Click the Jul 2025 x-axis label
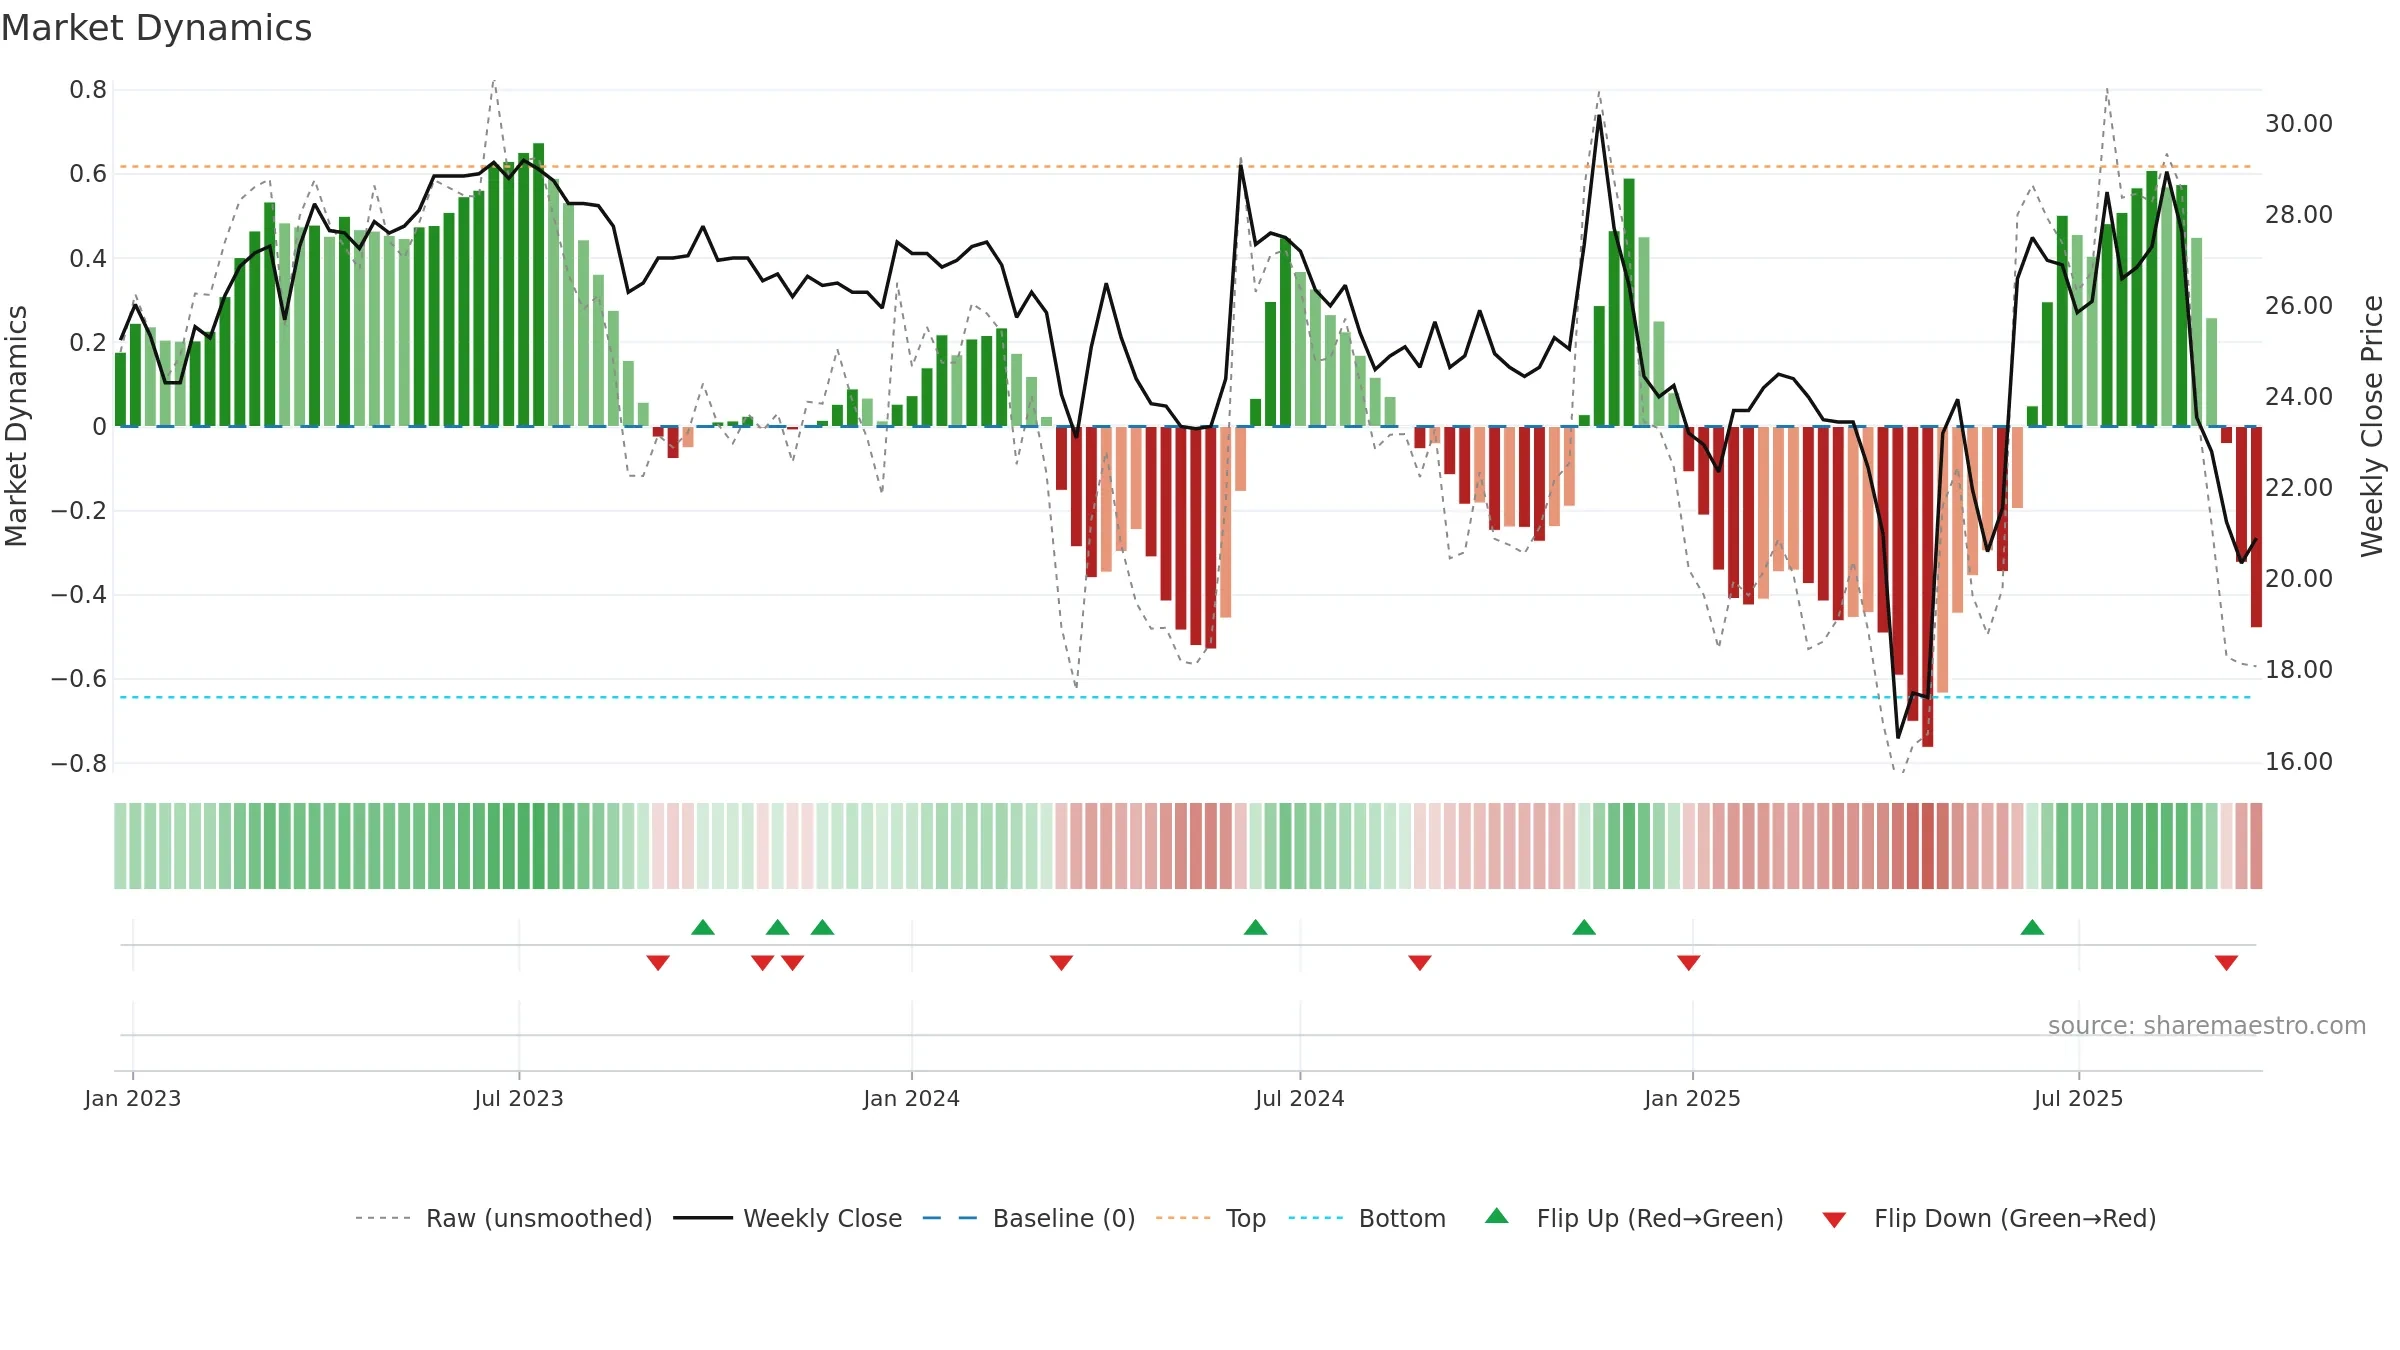Image resolution: width=2400 pixels, height=1350 pixels. pos(2079,1098)
